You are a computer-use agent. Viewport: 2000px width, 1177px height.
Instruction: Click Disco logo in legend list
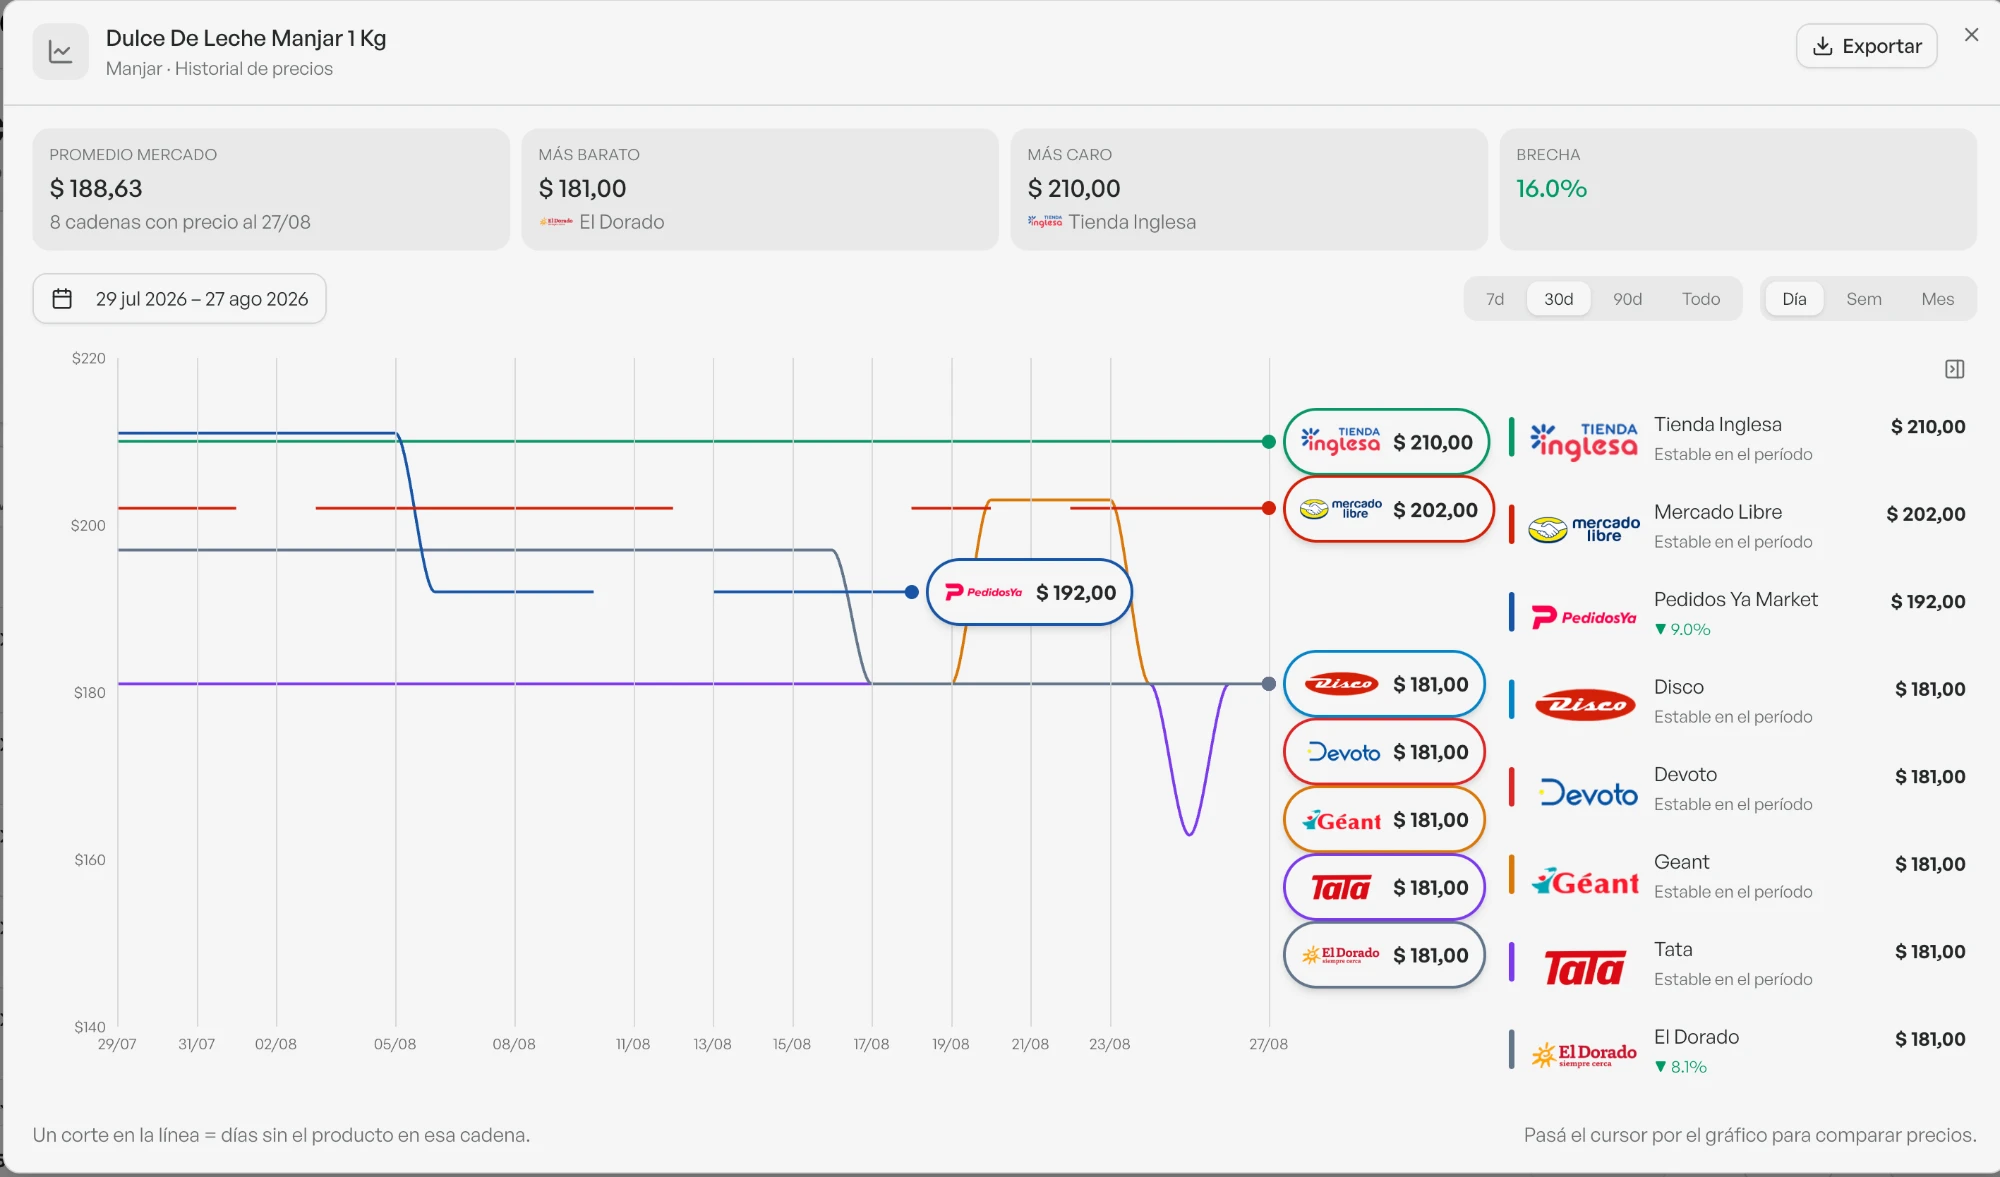tap(1585, 705)
